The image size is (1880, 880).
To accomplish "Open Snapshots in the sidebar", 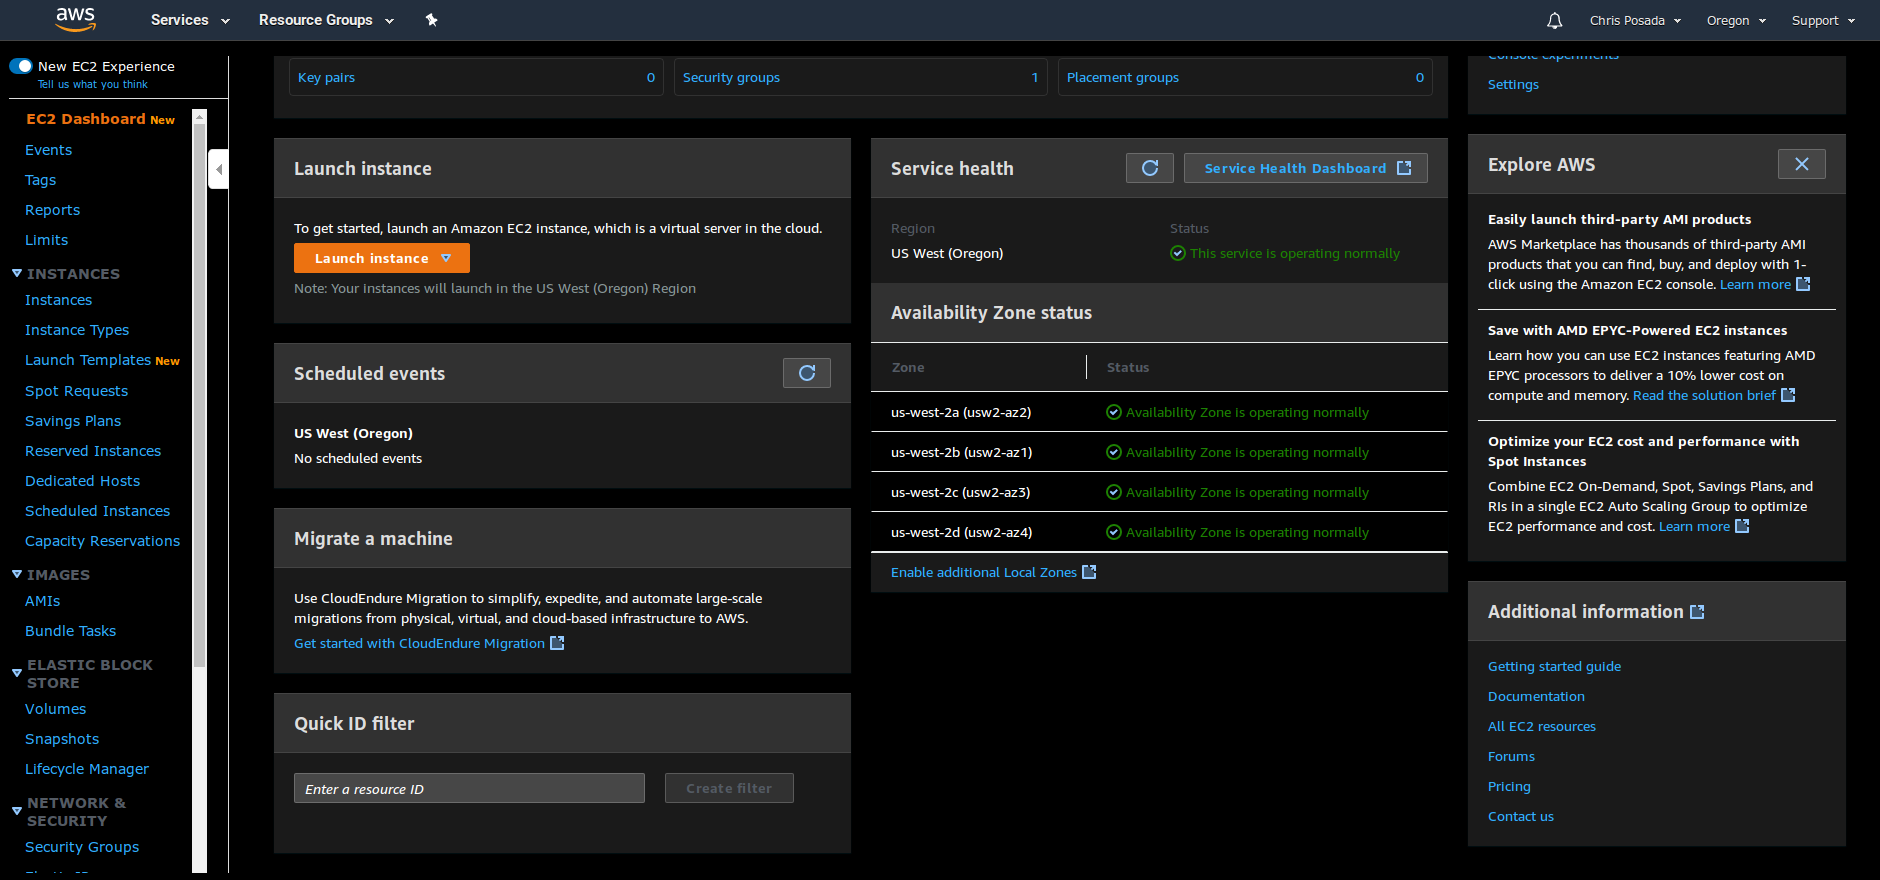I will 62,739.
